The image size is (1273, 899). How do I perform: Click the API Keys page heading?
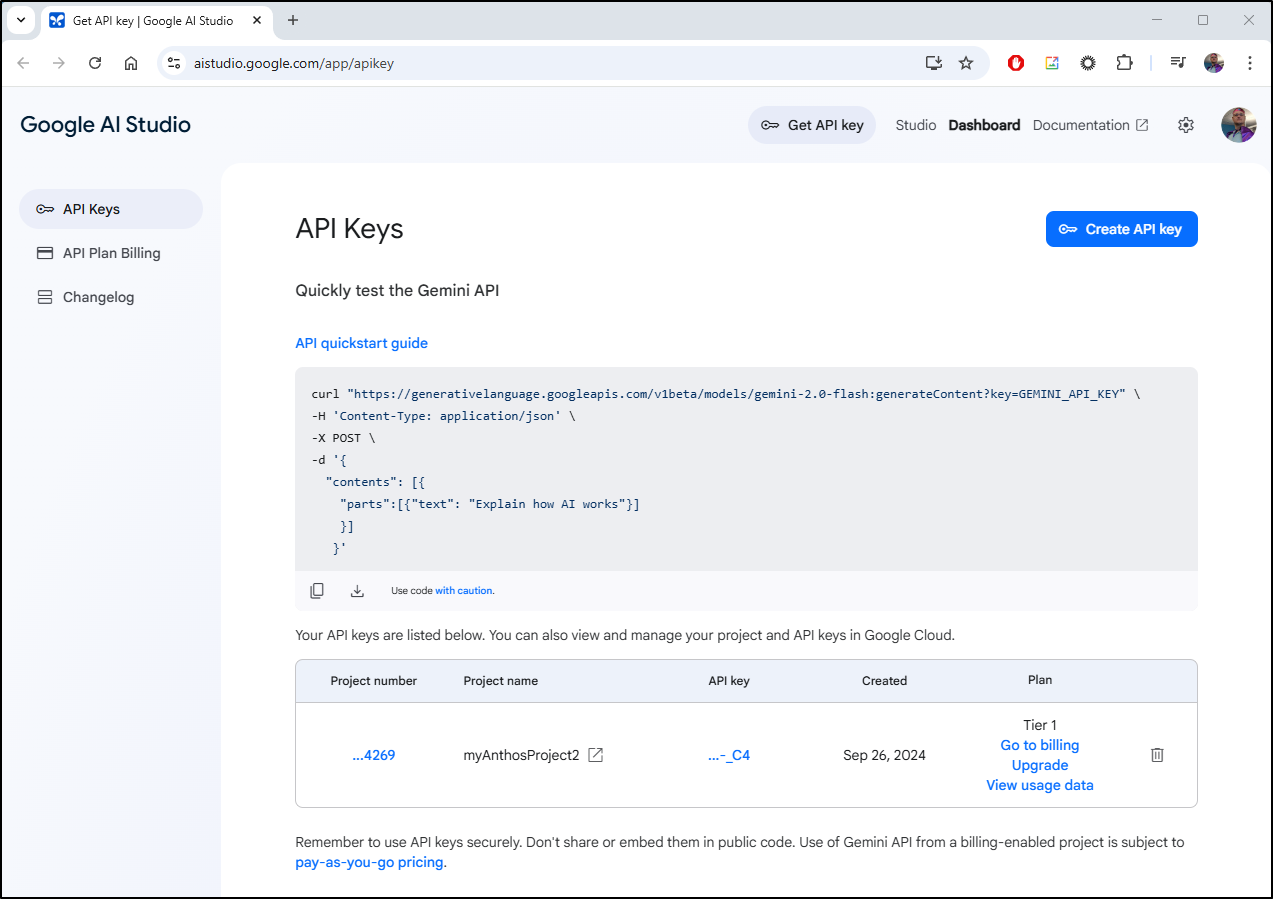coord(350,229)
